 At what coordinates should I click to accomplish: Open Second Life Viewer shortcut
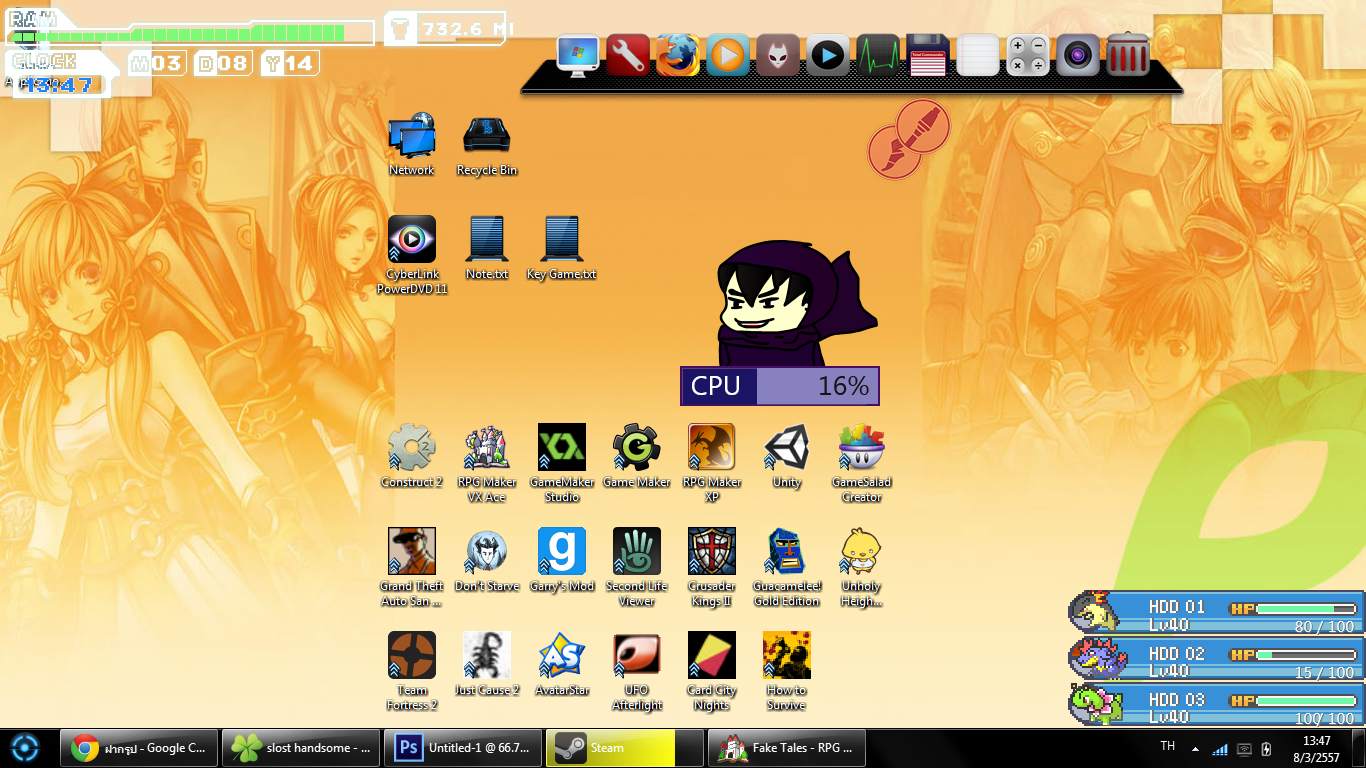pyautogui.click(x=637, y=567)
